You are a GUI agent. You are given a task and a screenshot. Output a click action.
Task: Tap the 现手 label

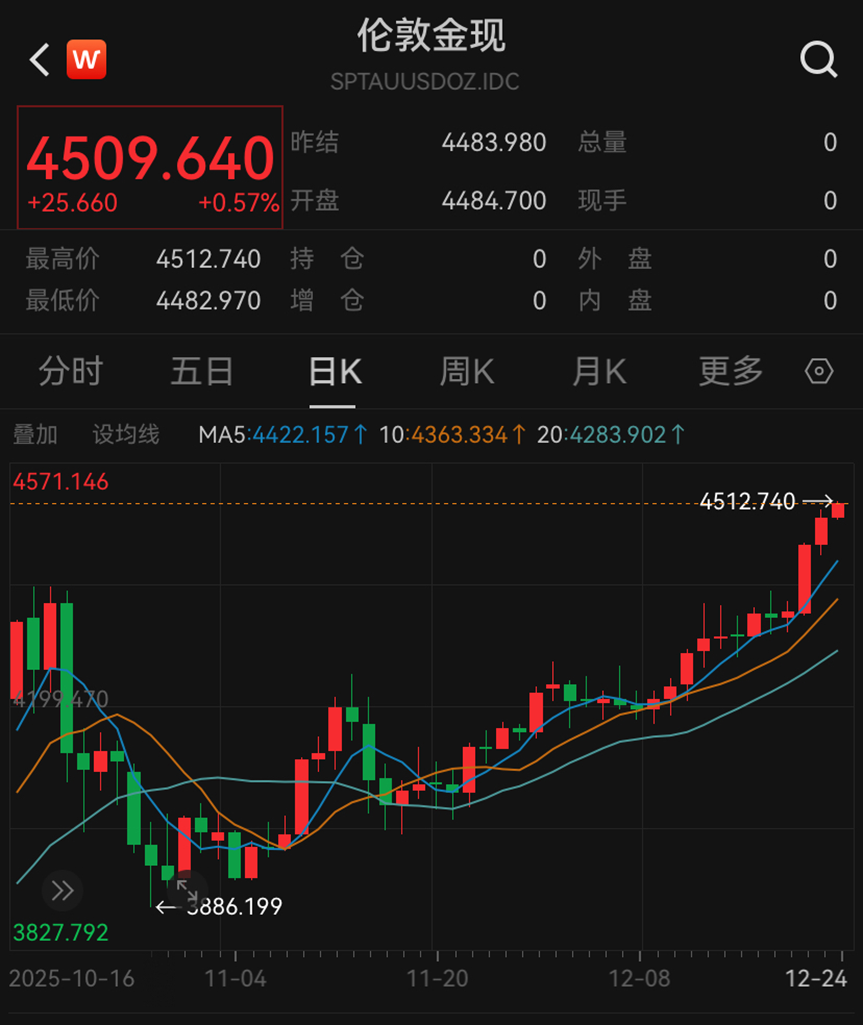pyautogui.click(x=602, y=201)
